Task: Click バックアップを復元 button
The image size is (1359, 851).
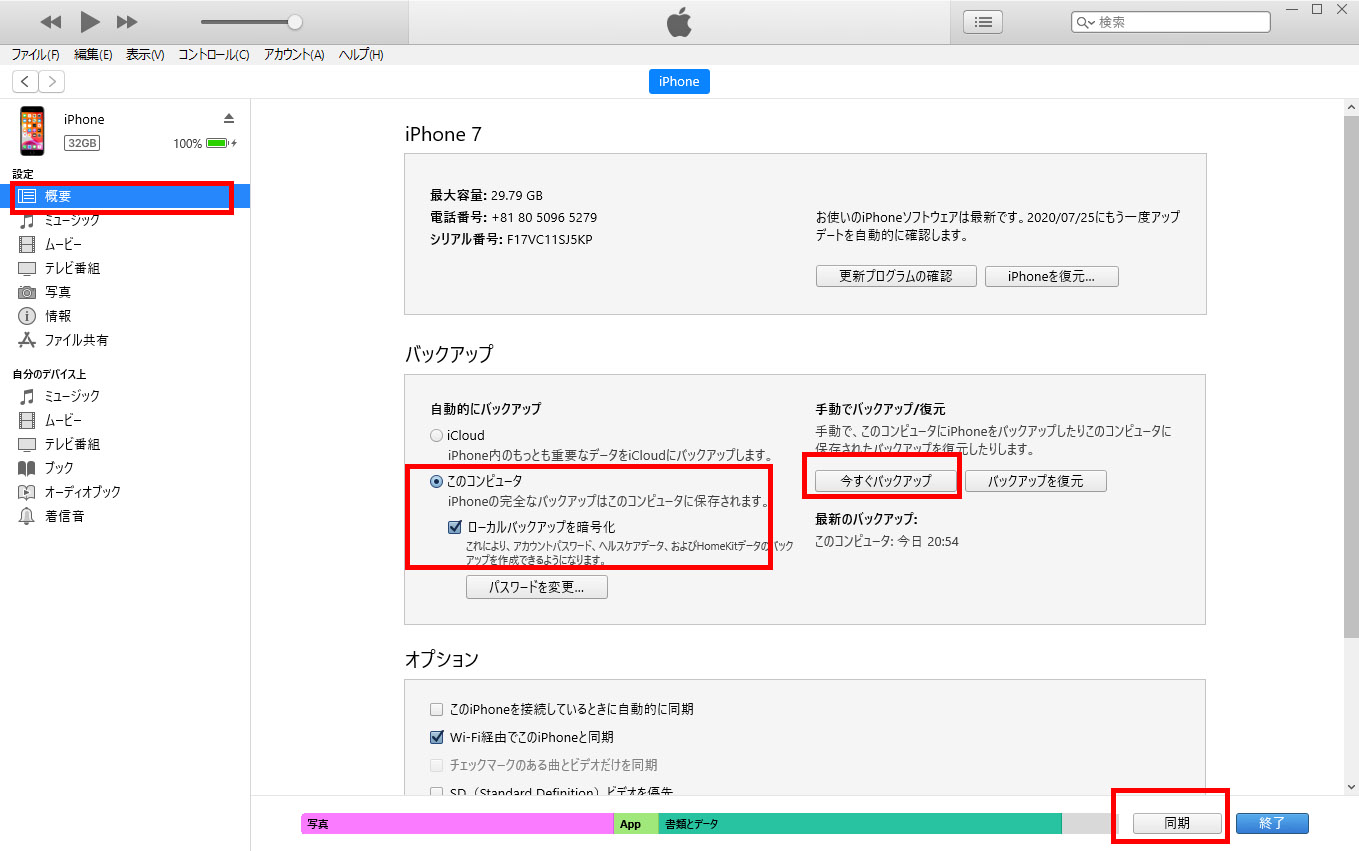Action: tap(1036, 481)
